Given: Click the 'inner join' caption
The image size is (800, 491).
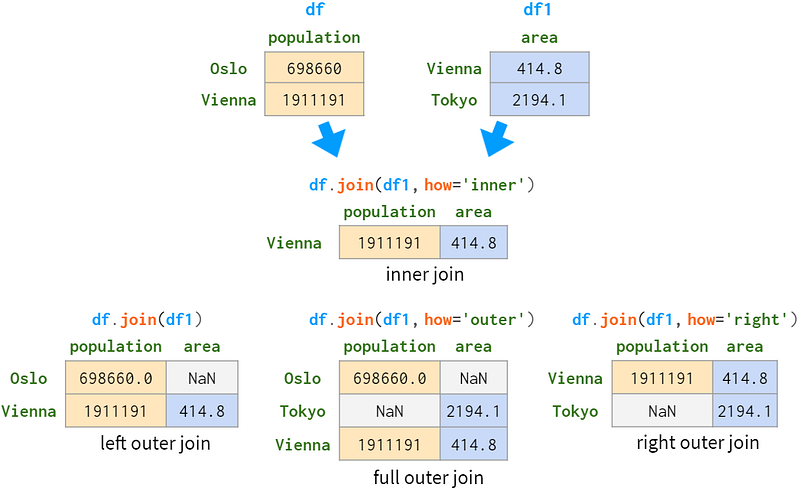Looking at the screenshot, I should [x=425, y=275].
